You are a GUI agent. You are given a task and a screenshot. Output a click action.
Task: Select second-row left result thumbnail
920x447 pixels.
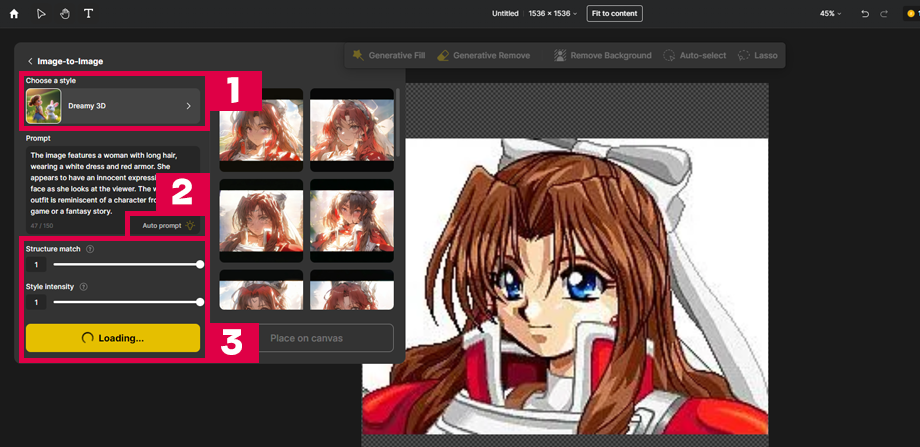click(x=261, y=221)
